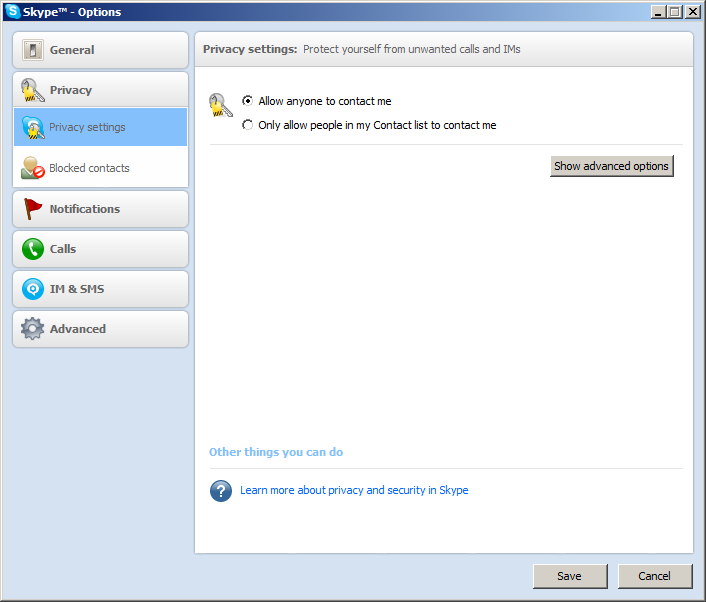Open Privacy settings label in sidebar
This screenshot has height=602, width=706.
pos(87,127)
